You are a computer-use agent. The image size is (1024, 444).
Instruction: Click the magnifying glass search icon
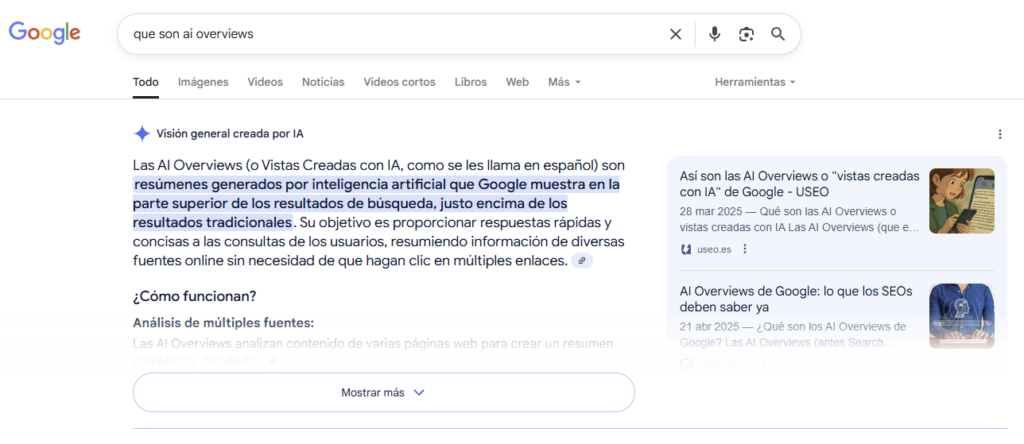point(777,34)
